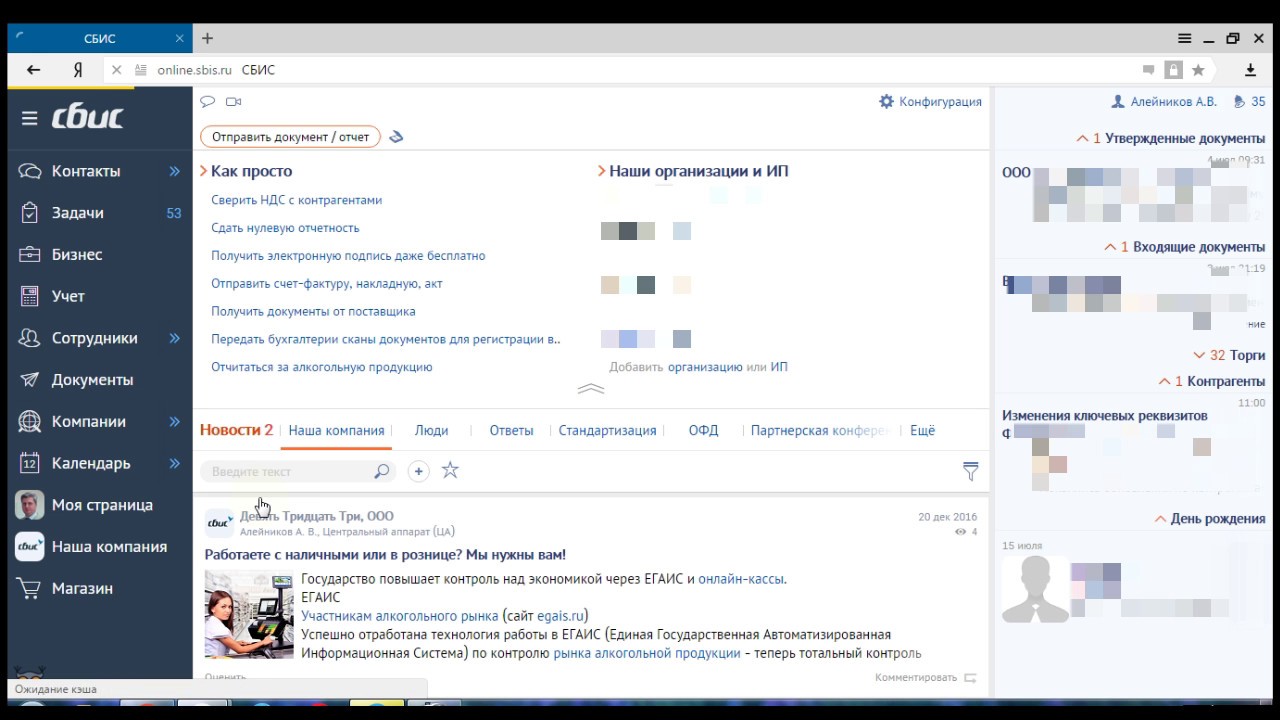Screen dimensions: 1280x720
Task: Click the Конфигурация gear icon
Action: [x=886, y=101]
